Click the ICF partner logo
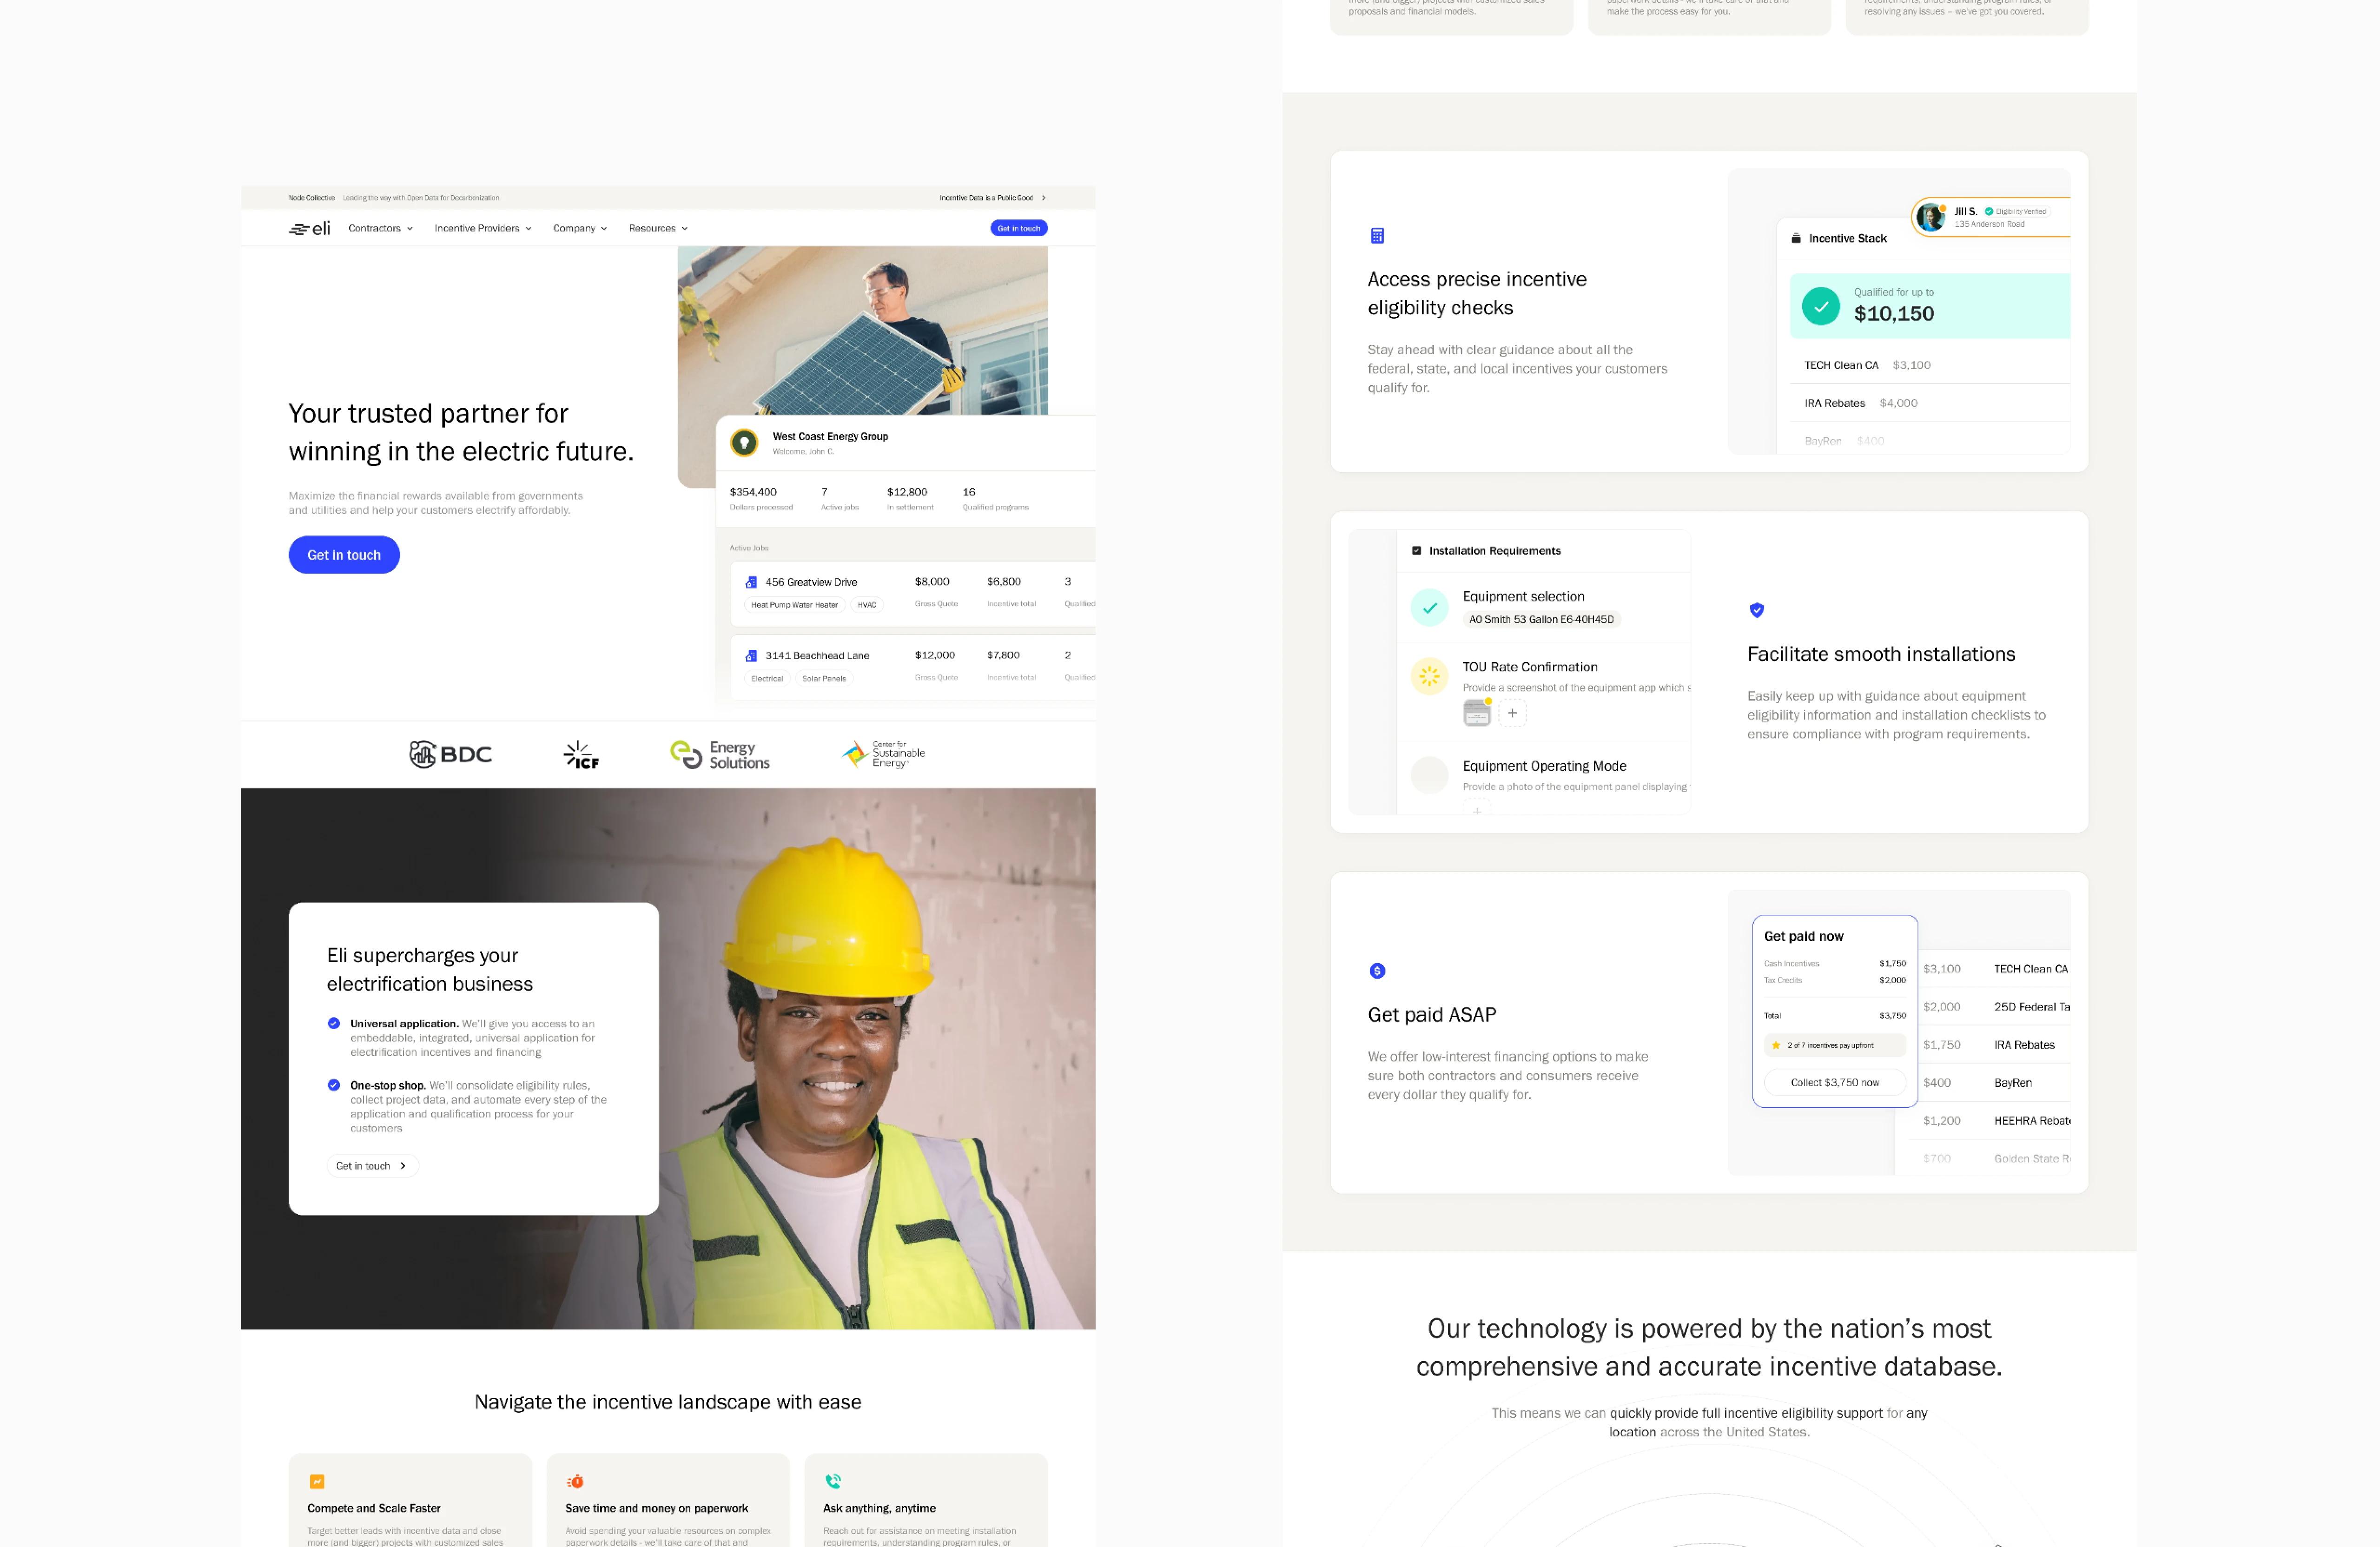 tap(581, 755)
